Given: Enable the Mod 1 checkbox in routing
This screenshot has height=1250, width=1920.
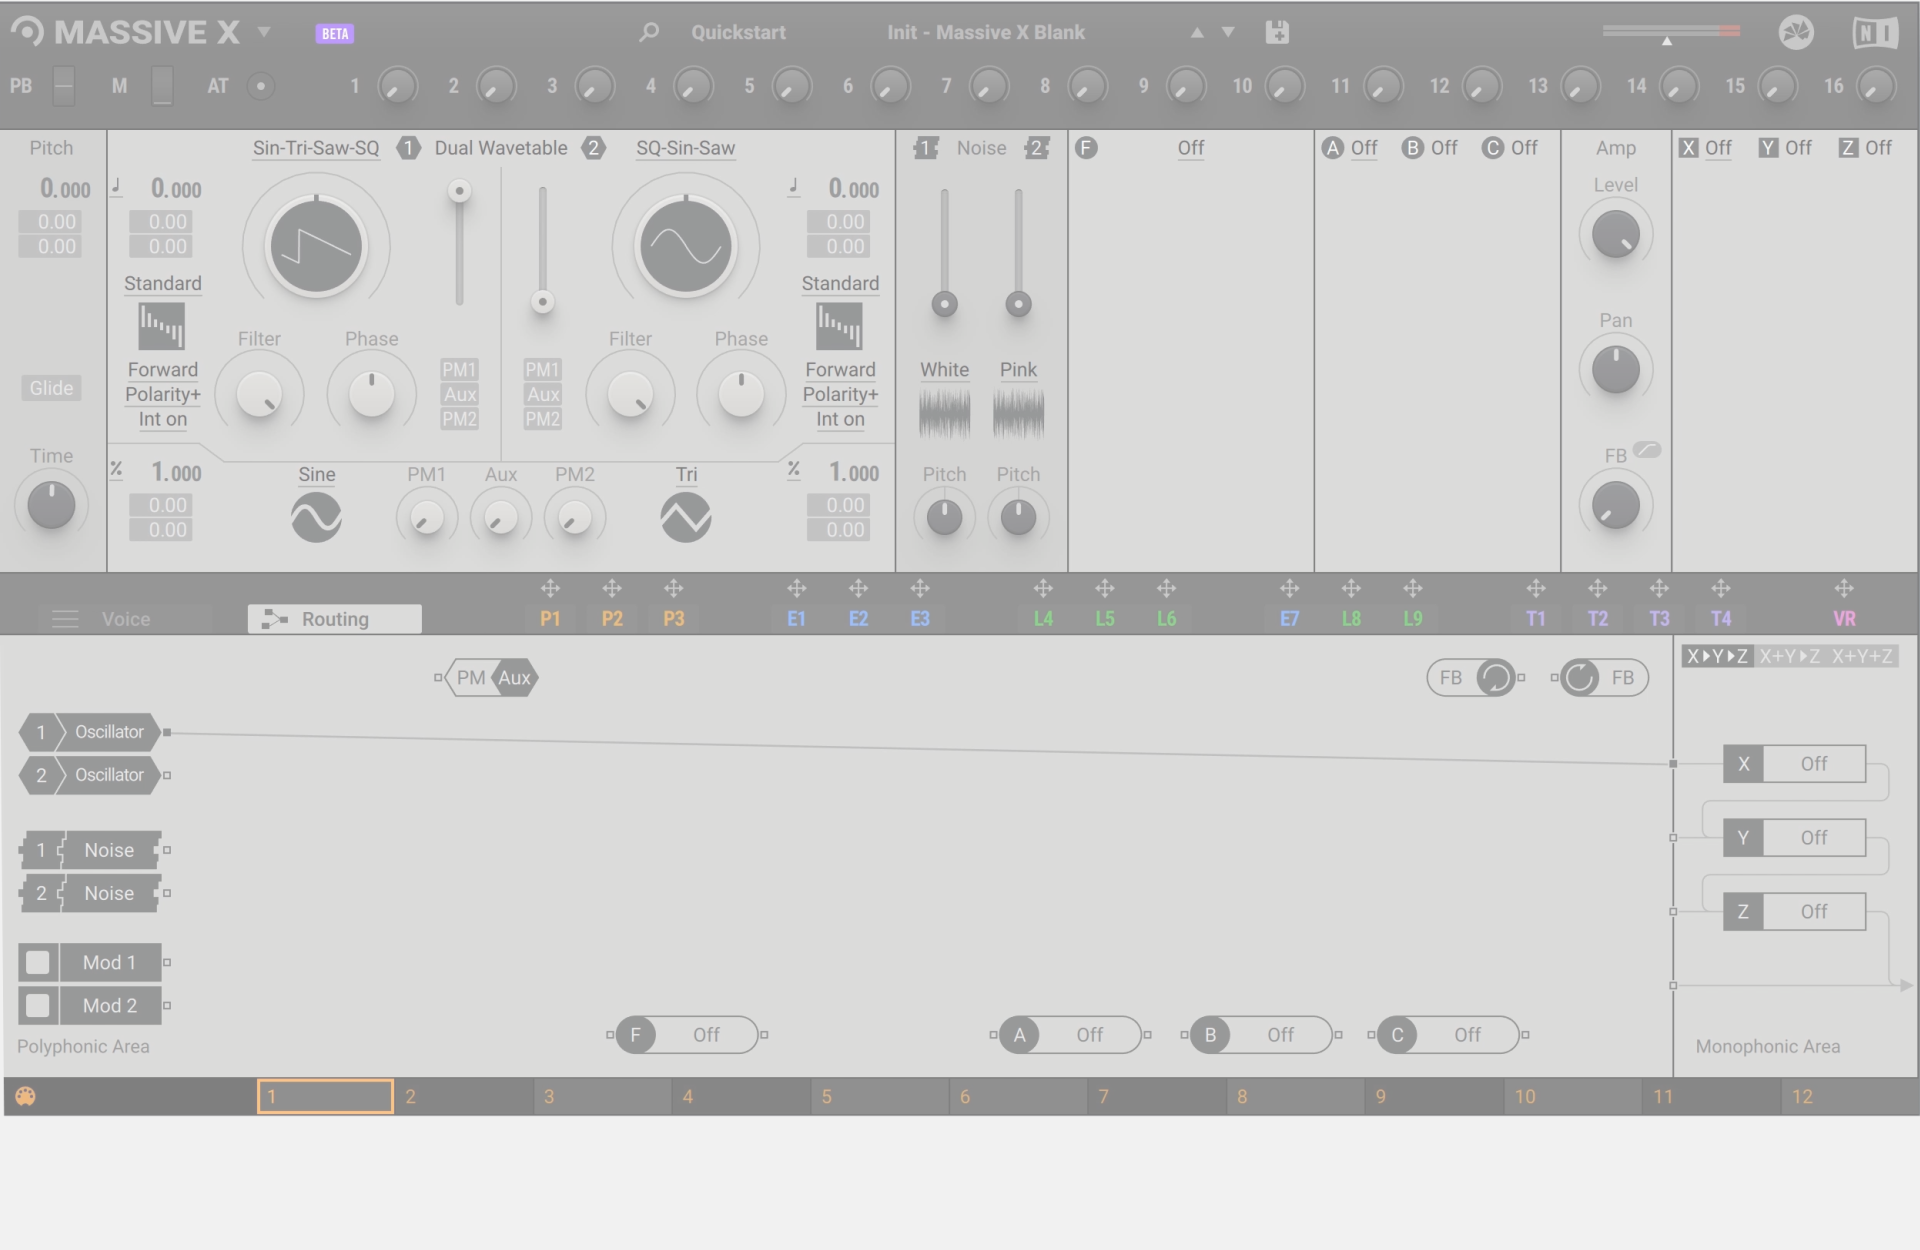Looking at the screenshot, I should (x=38, y=962).
